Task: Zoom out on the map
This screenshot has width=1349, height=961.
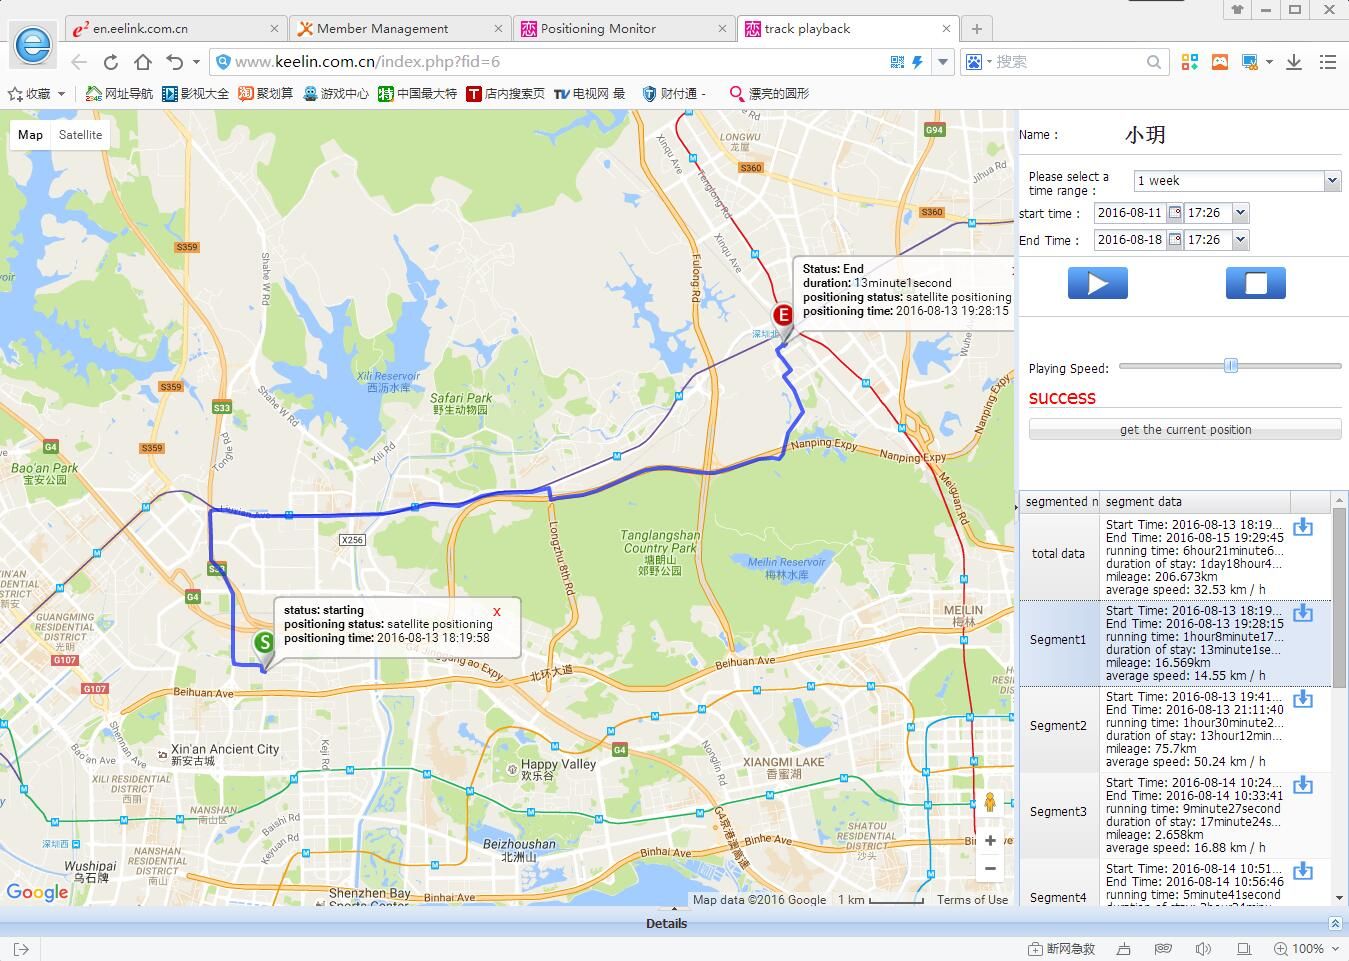Action: (x=990, y=868)
